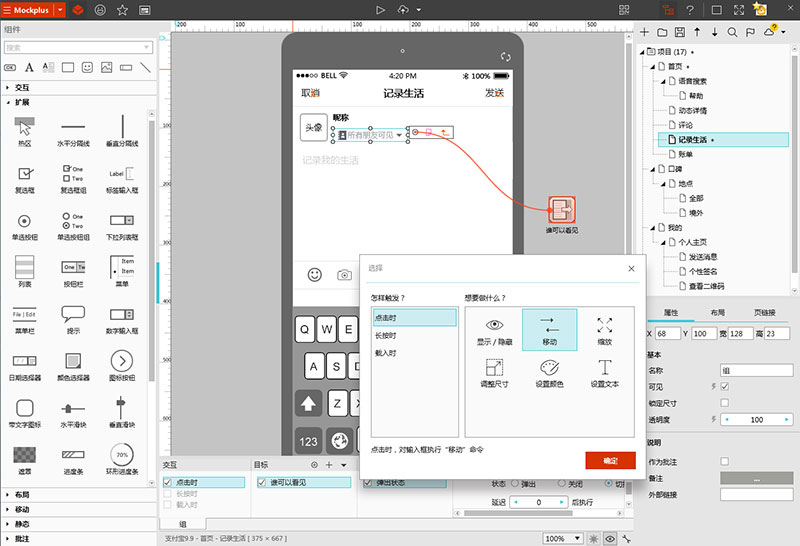
Task: Click the search magnifier in project panel
Action: pos(733,32)
